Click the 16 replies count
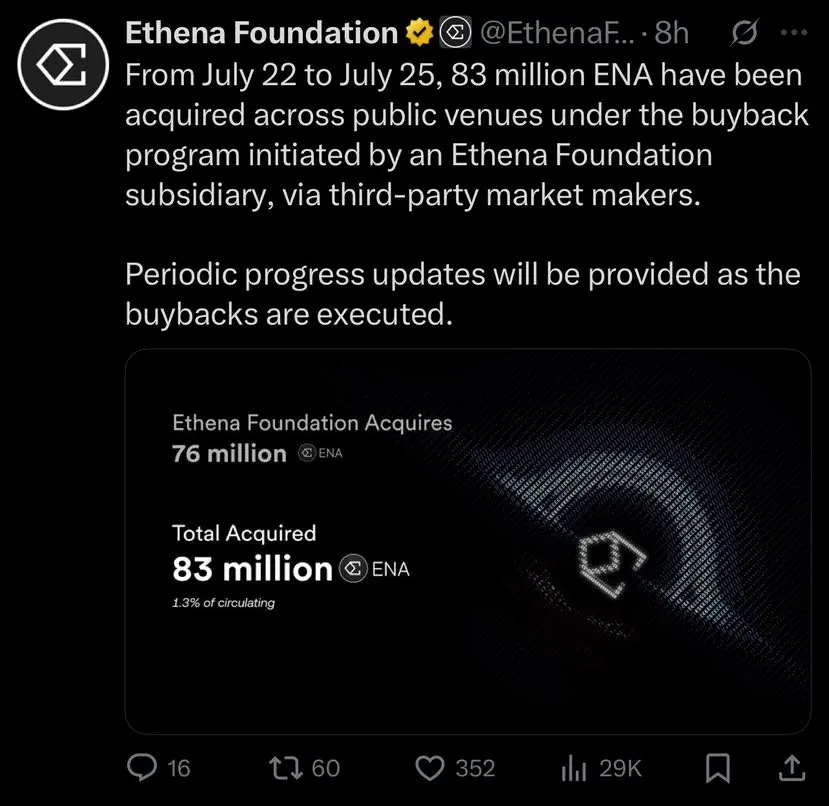Image resolution: width=829 pixels, height=806 pixels. [179, 768]
